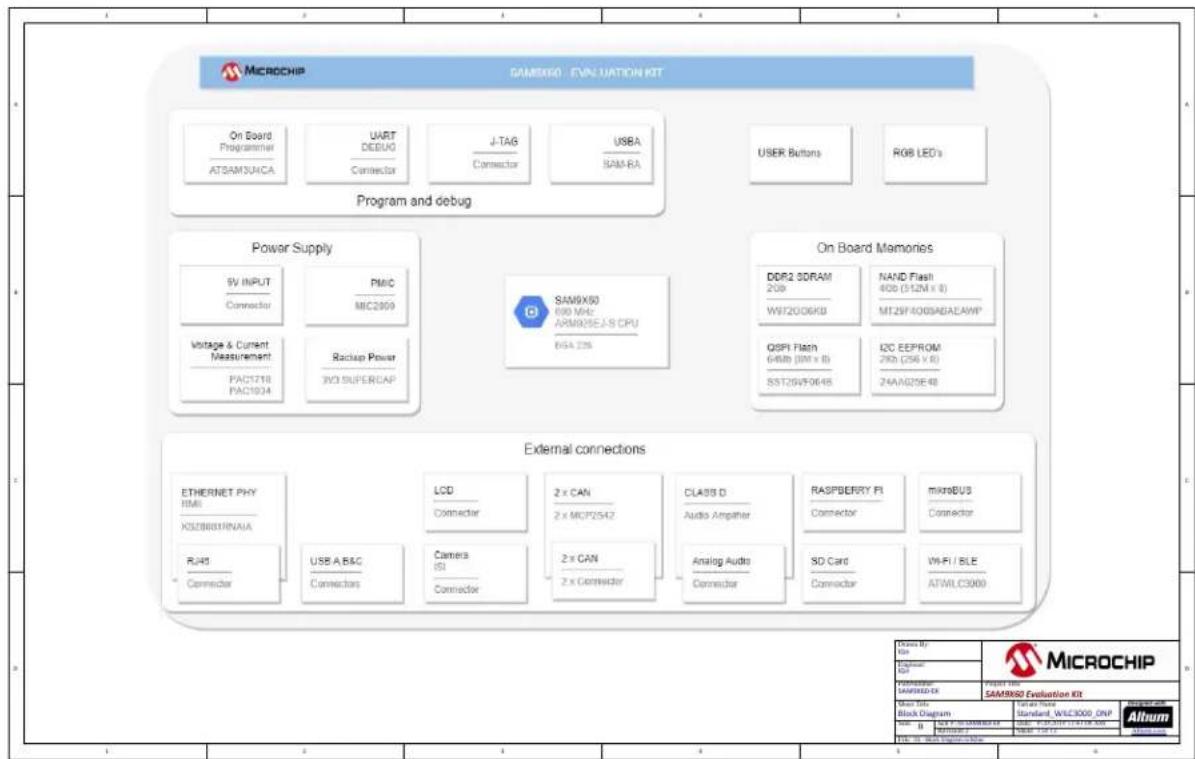Screen dimensions: 1195x759
Task: Select the 2 x CAN 2 x Connector block
Action: click(603, 570)
